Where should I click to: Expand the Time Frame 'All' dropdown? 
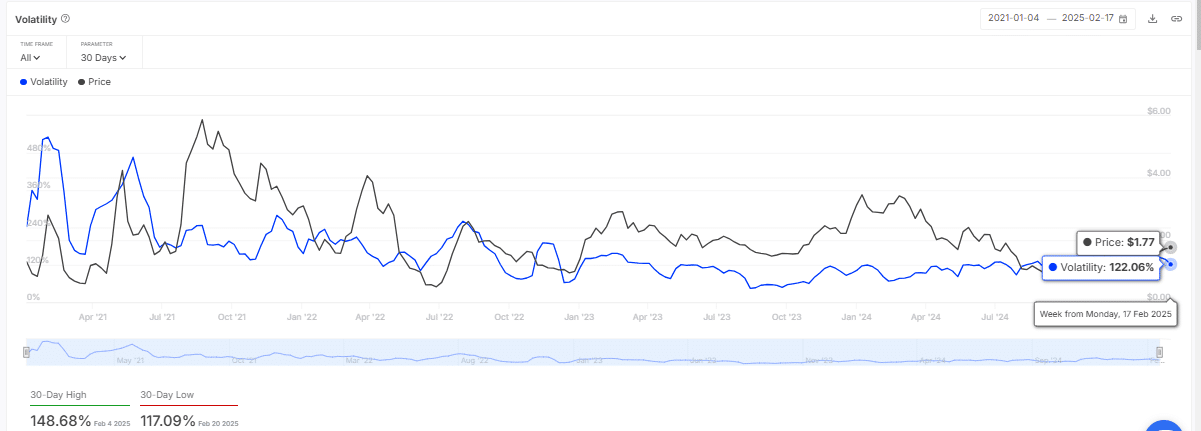(32, 58)
